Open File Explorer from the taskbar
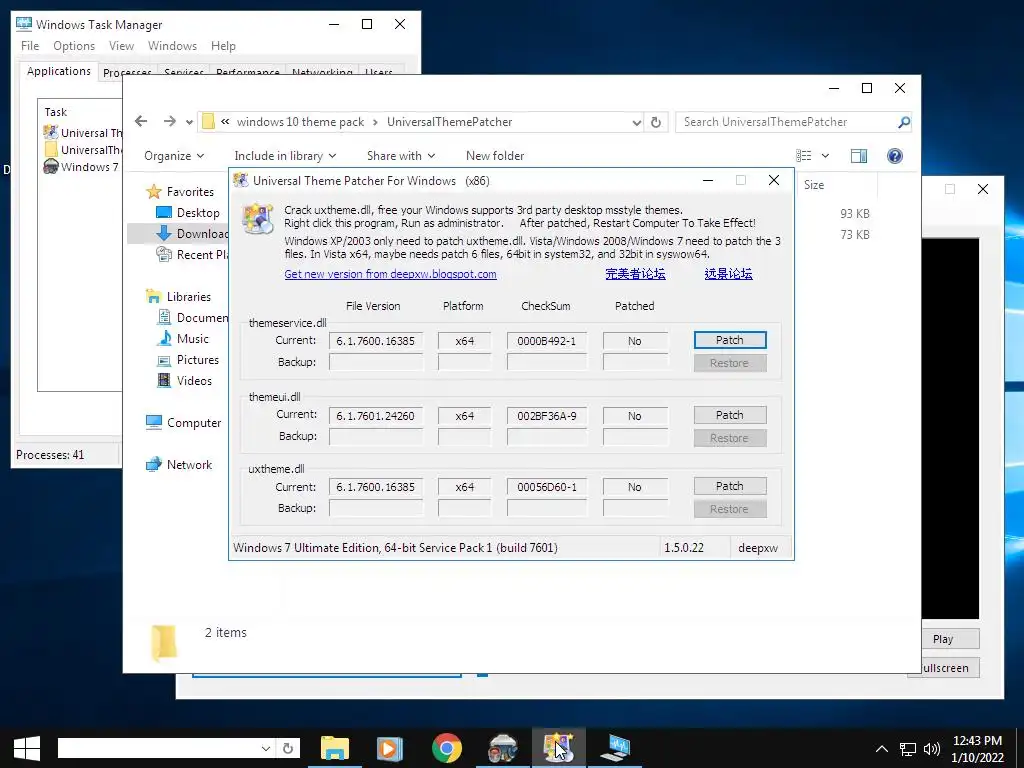 pyautogui.click(x=335, y=748)
